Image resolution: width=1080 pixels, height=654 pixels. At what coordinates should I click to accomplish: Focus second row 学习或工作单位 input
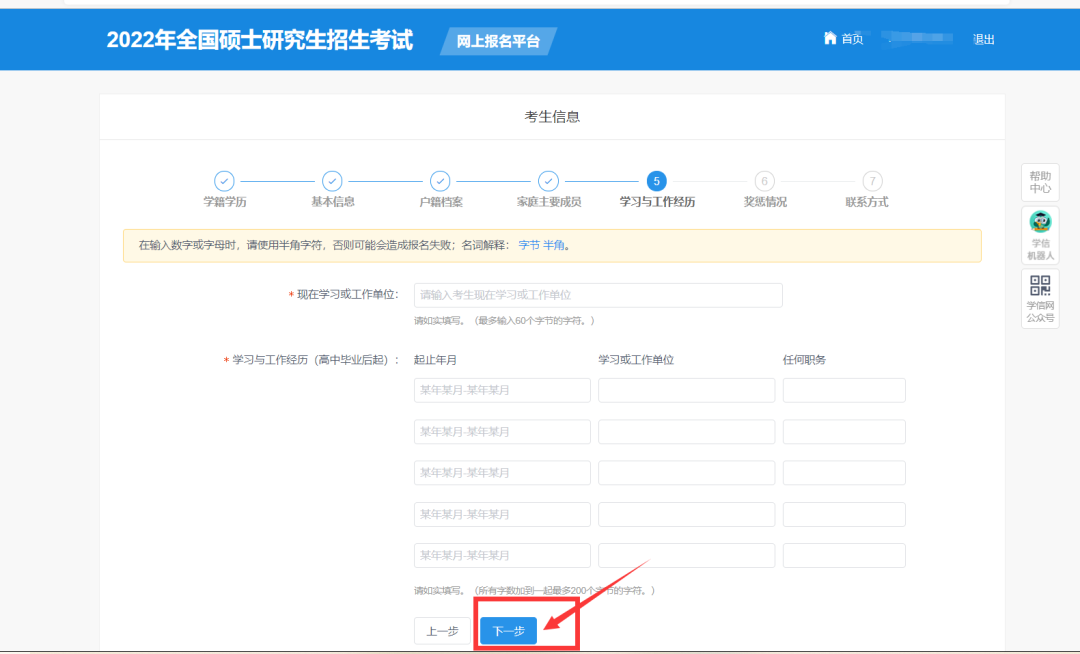coord(687,432)
